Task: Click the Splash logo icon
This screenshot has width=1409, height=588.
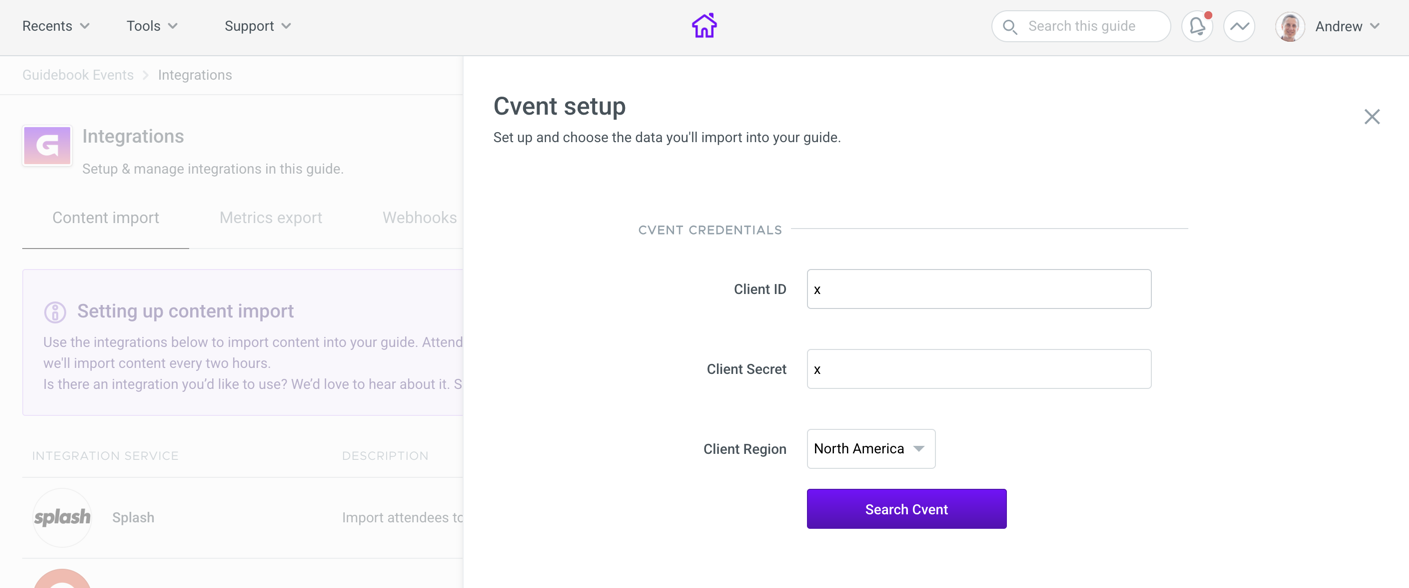Action: click(x=62, y=518)
